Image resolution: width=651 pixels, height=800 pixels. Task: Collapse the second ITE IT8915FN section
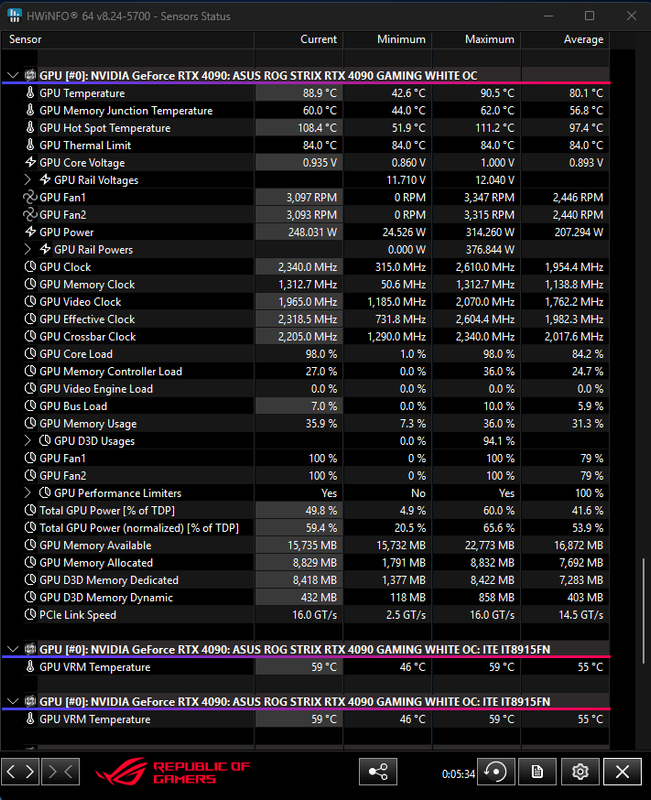[13, 701]
